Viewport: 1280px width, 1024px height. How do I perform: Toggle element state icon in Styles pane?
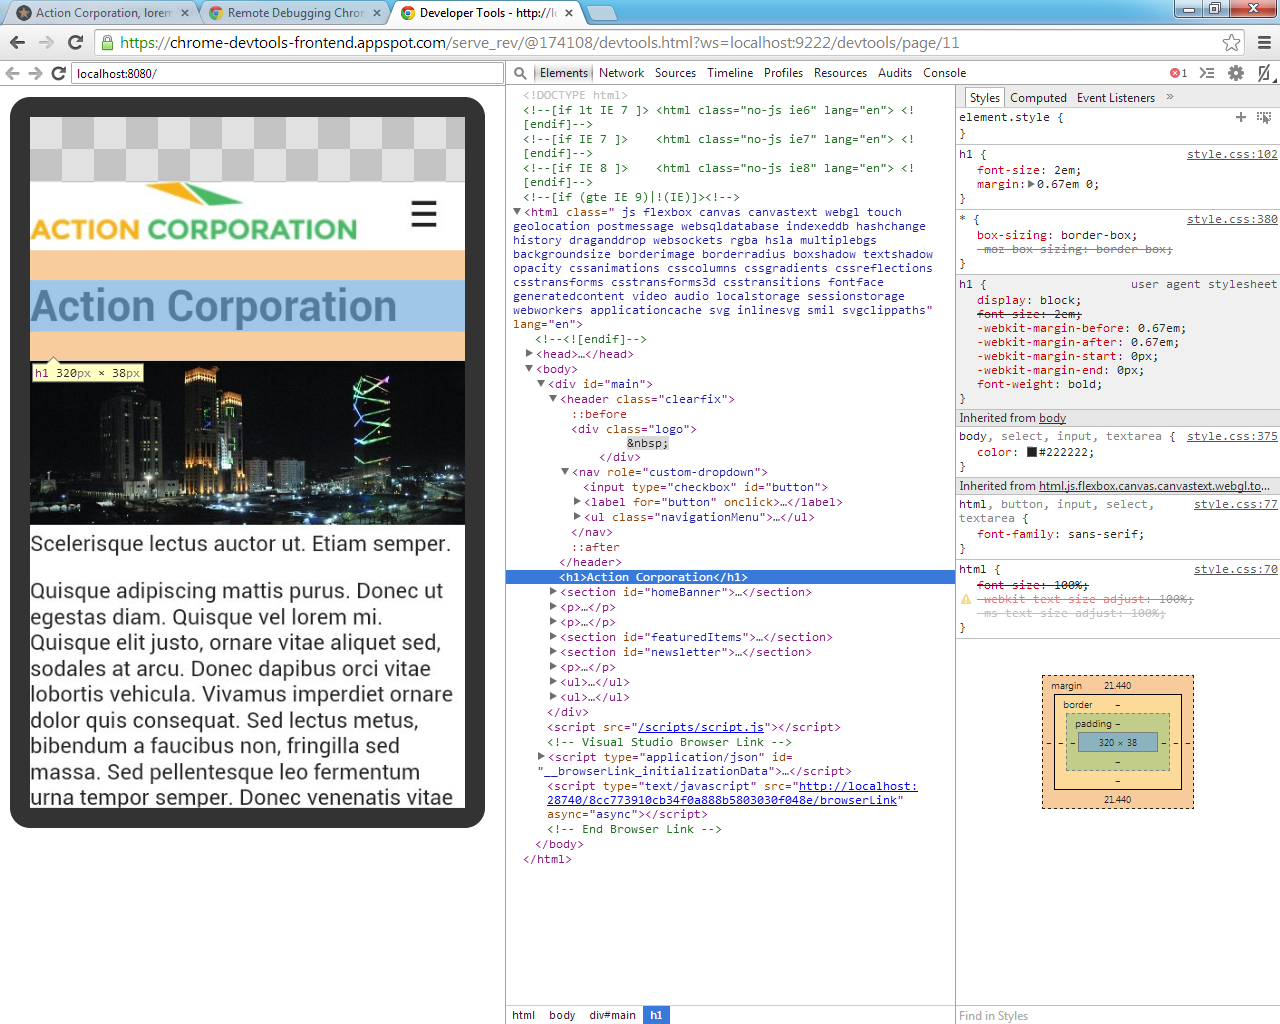tap(1264, 117)
